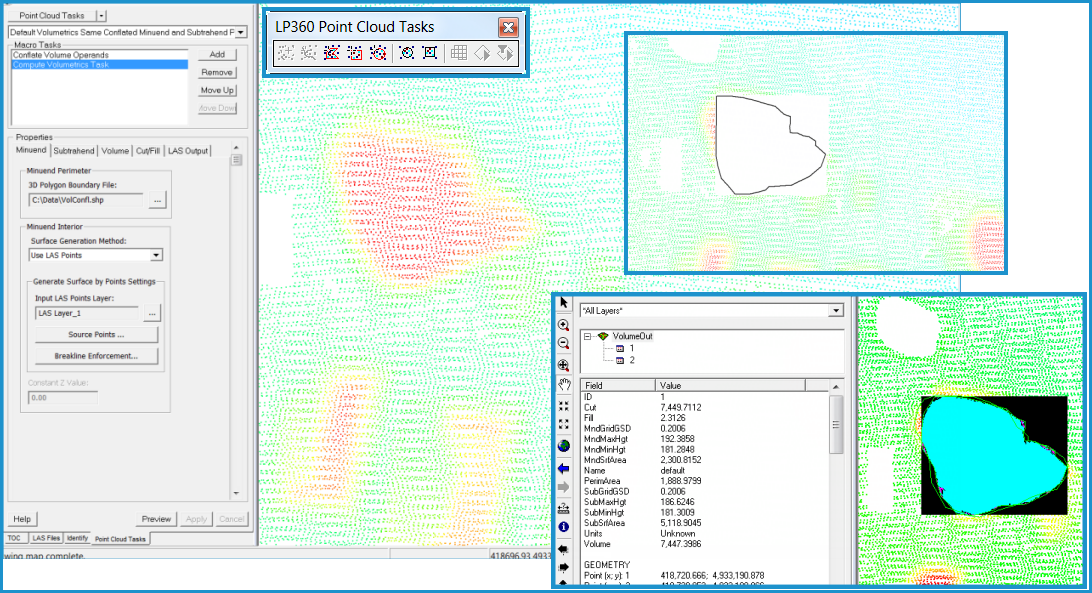Image resolution: width=1092 pixels, height=593 pixels.
Task: Open the Default Volumetrics macro dropdown
Action: (241, 33)
